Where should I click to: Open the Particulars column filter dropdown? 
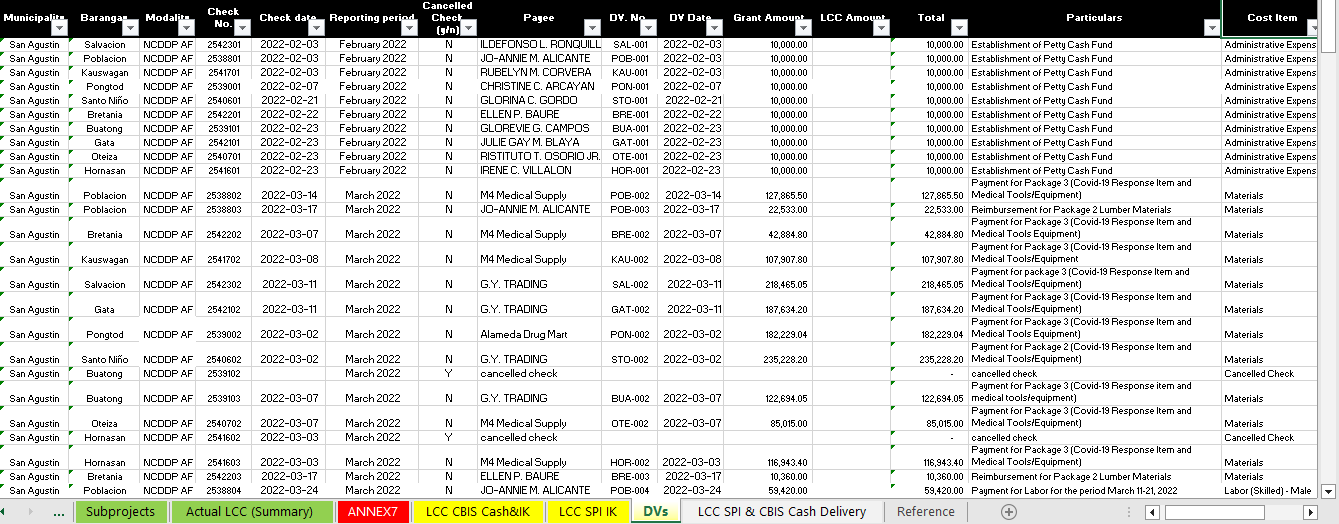click(x=1212, y=29)
